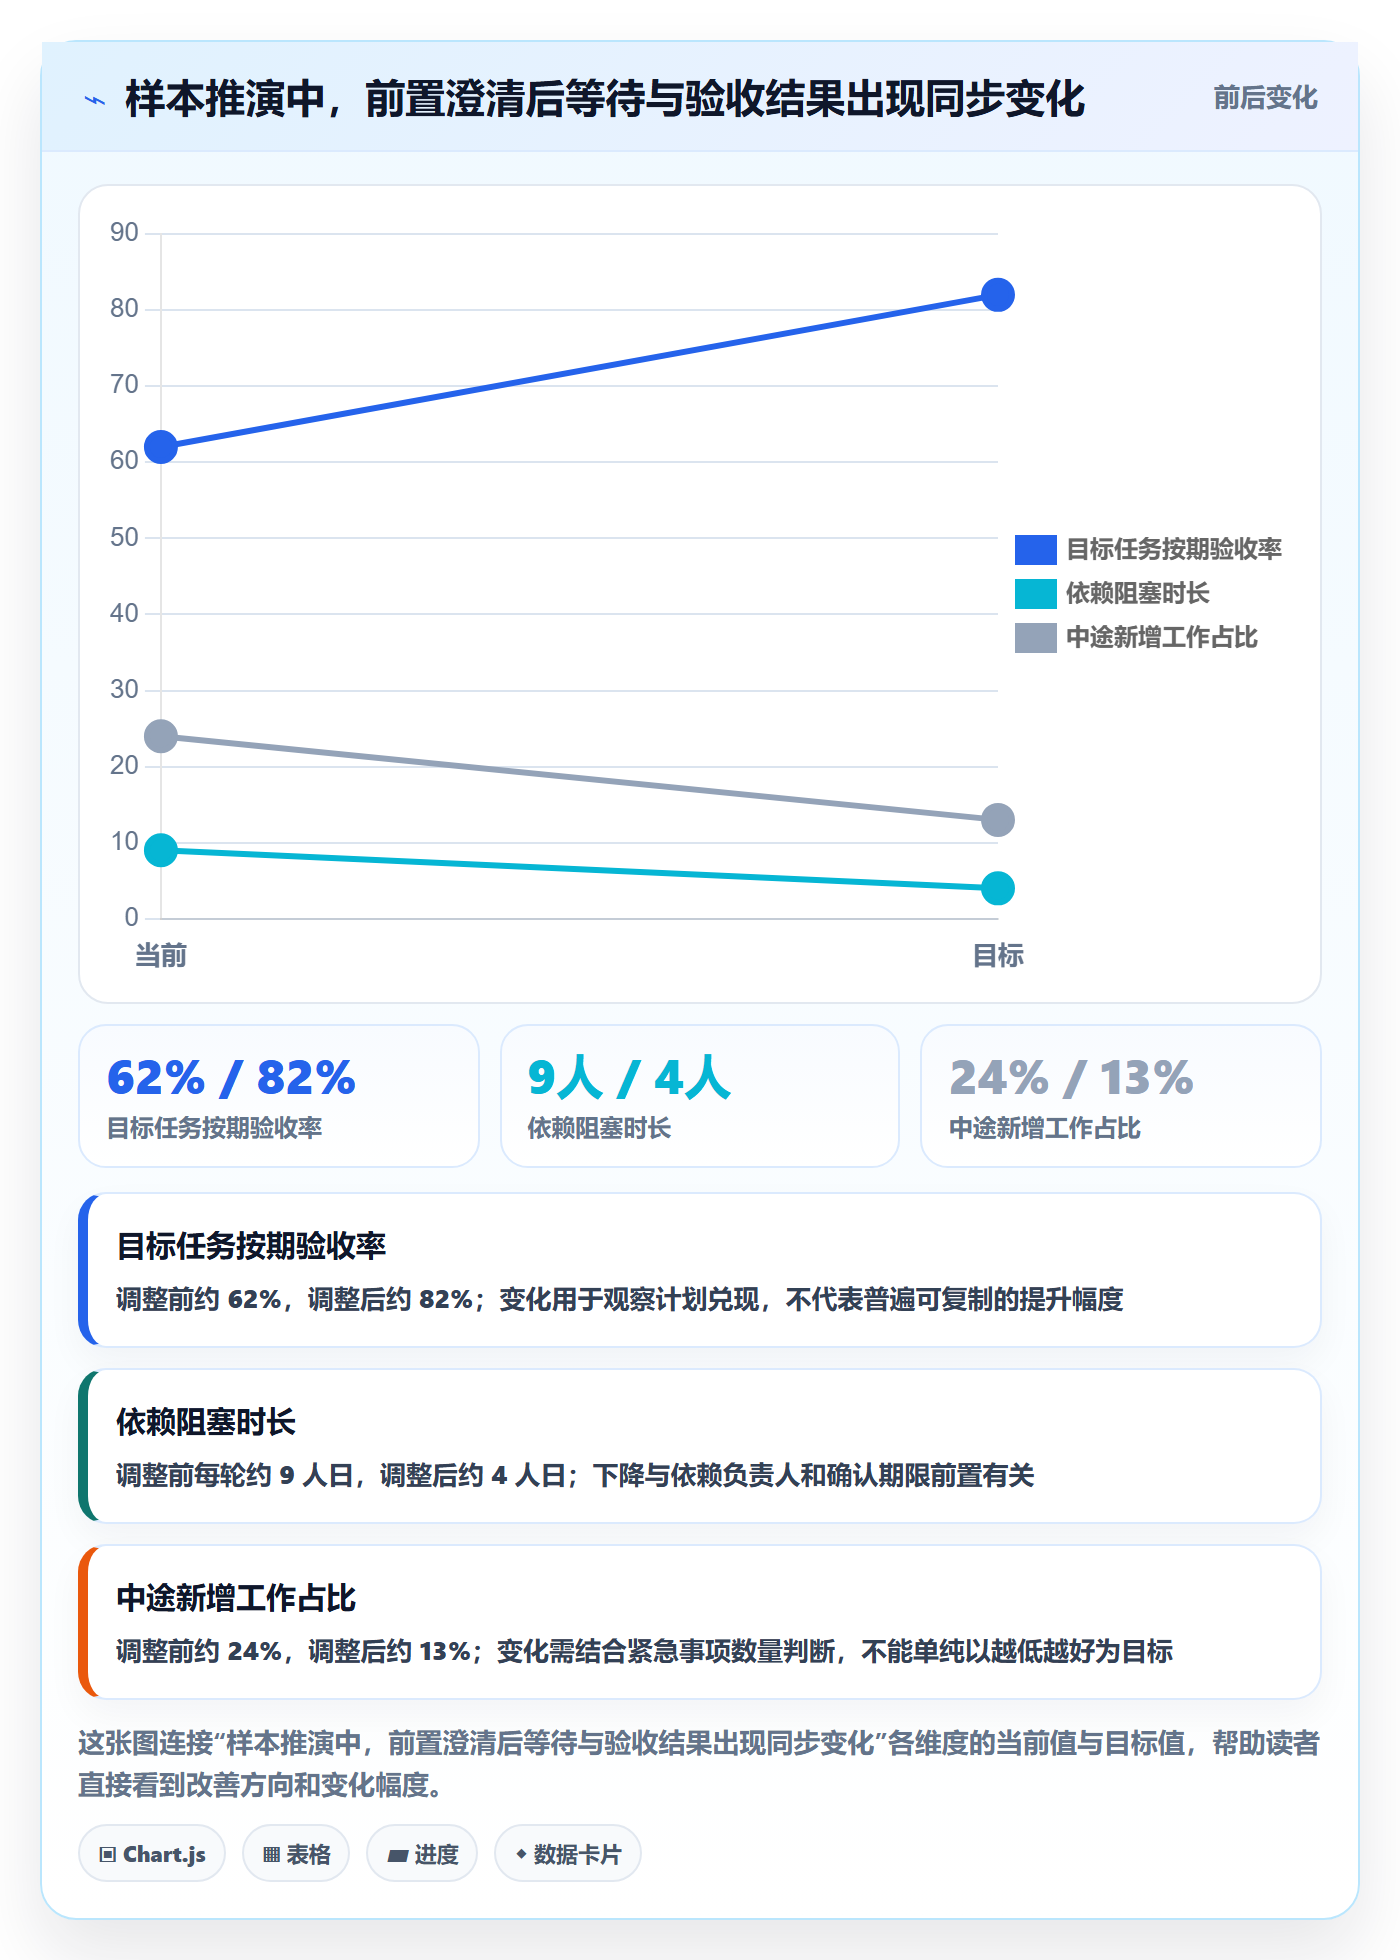Click the bar icon in 进度 tag
The height and width of the screenshot is (1960, 1400).
397,1856
